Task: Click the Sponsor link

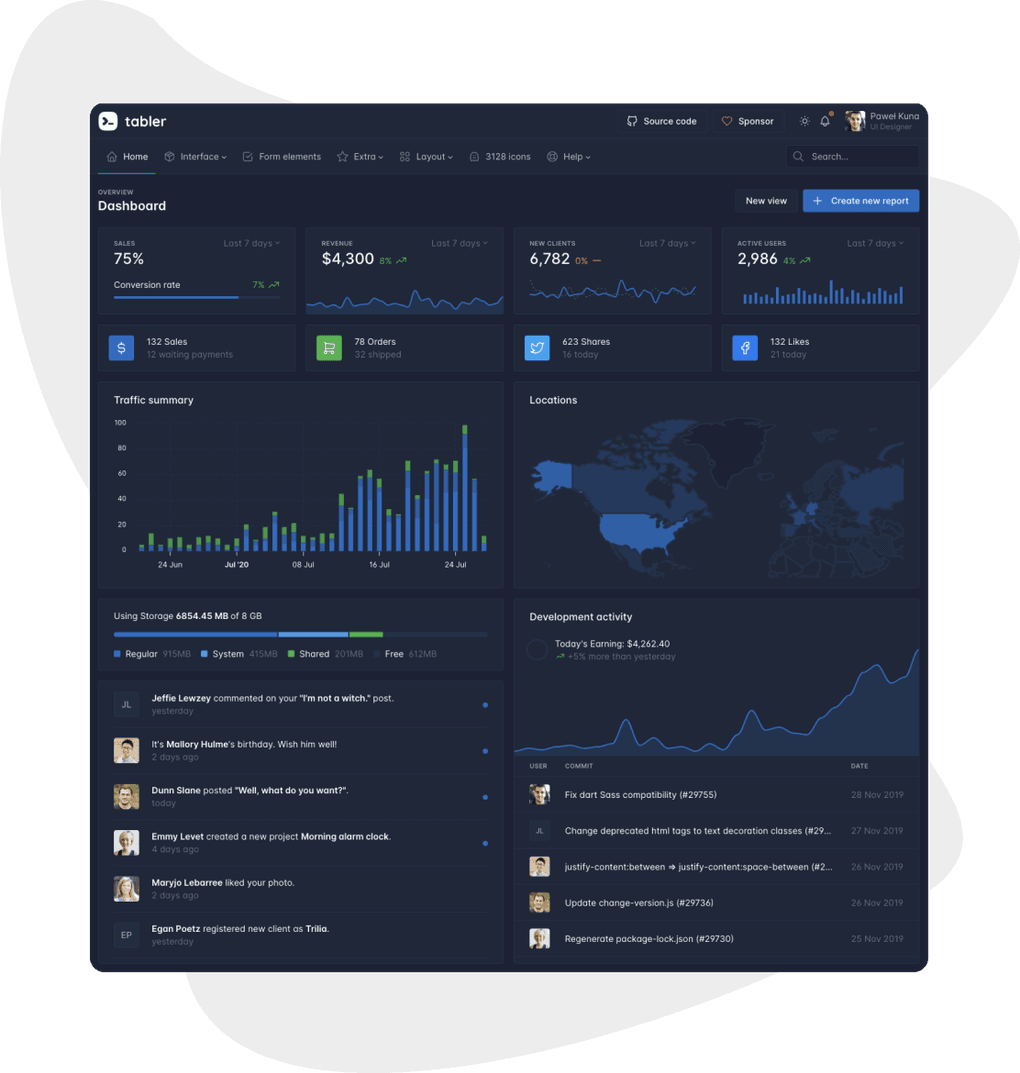Action: point(748,120)
